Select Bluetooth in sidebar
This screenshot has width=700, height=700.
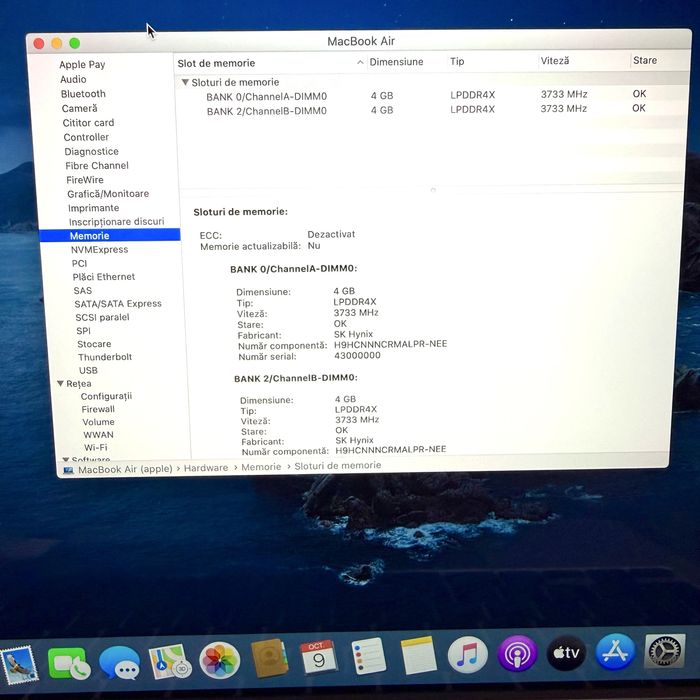tap(83, 94)
